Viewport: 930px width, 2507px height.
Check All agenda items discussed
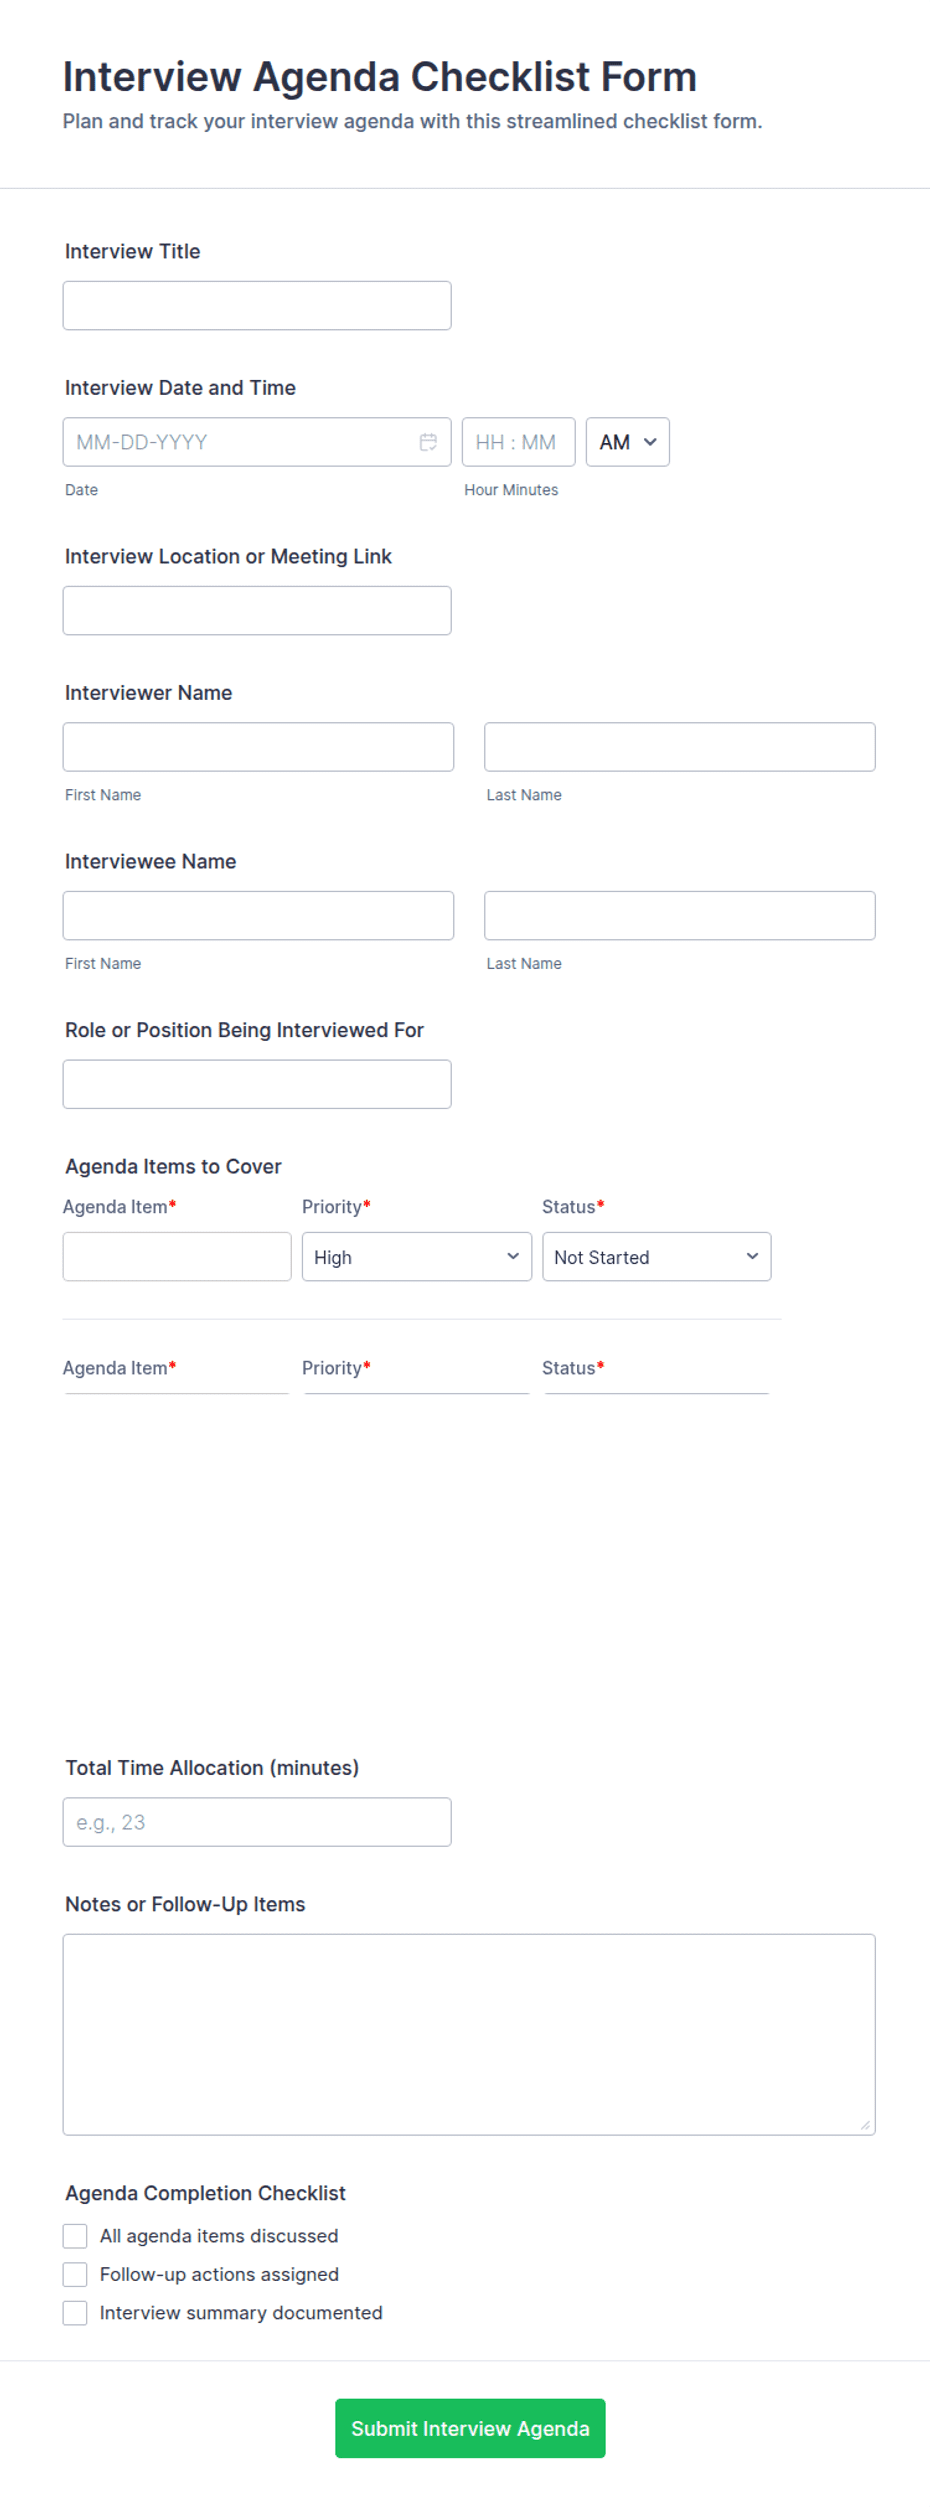(x=75, y=2235)
